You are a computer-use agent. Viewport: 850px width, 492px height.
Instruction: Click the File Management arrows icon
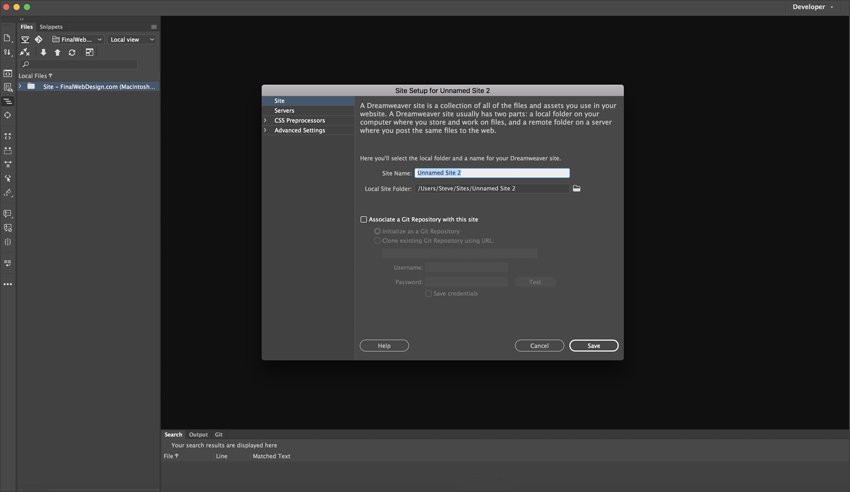[7, 53]
